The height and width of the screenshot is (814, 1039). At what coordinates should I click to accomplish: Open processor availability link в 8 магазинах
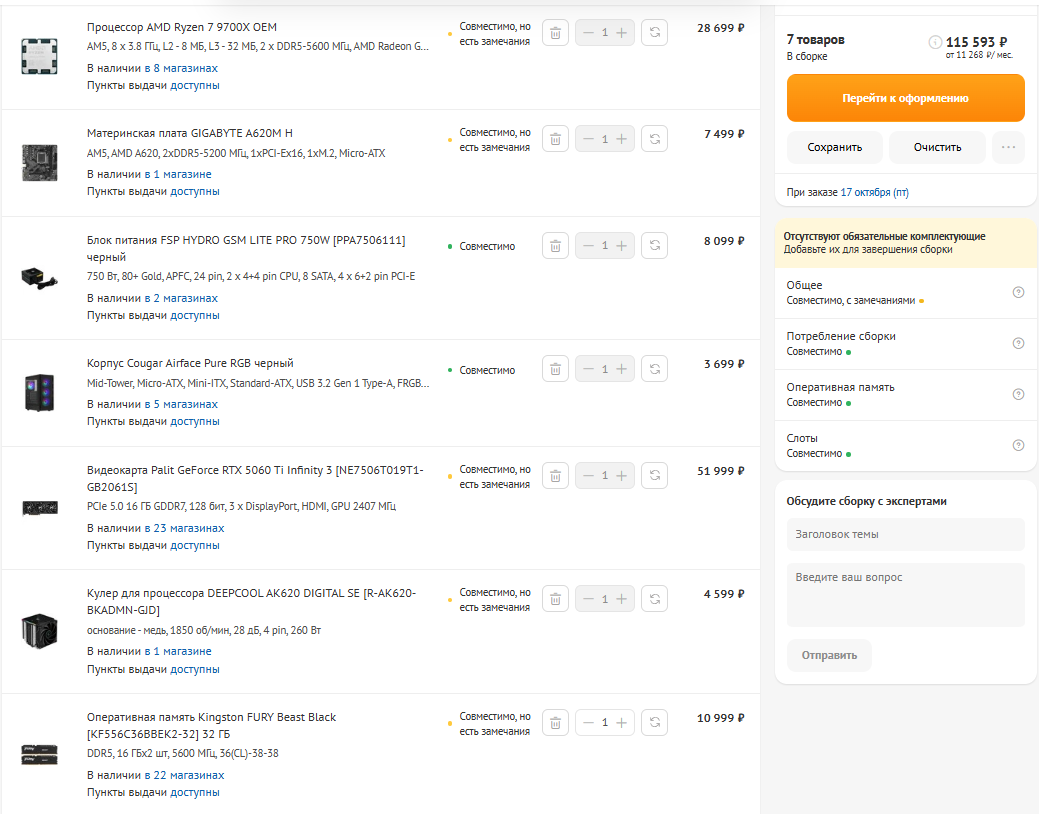click(181, 68)
